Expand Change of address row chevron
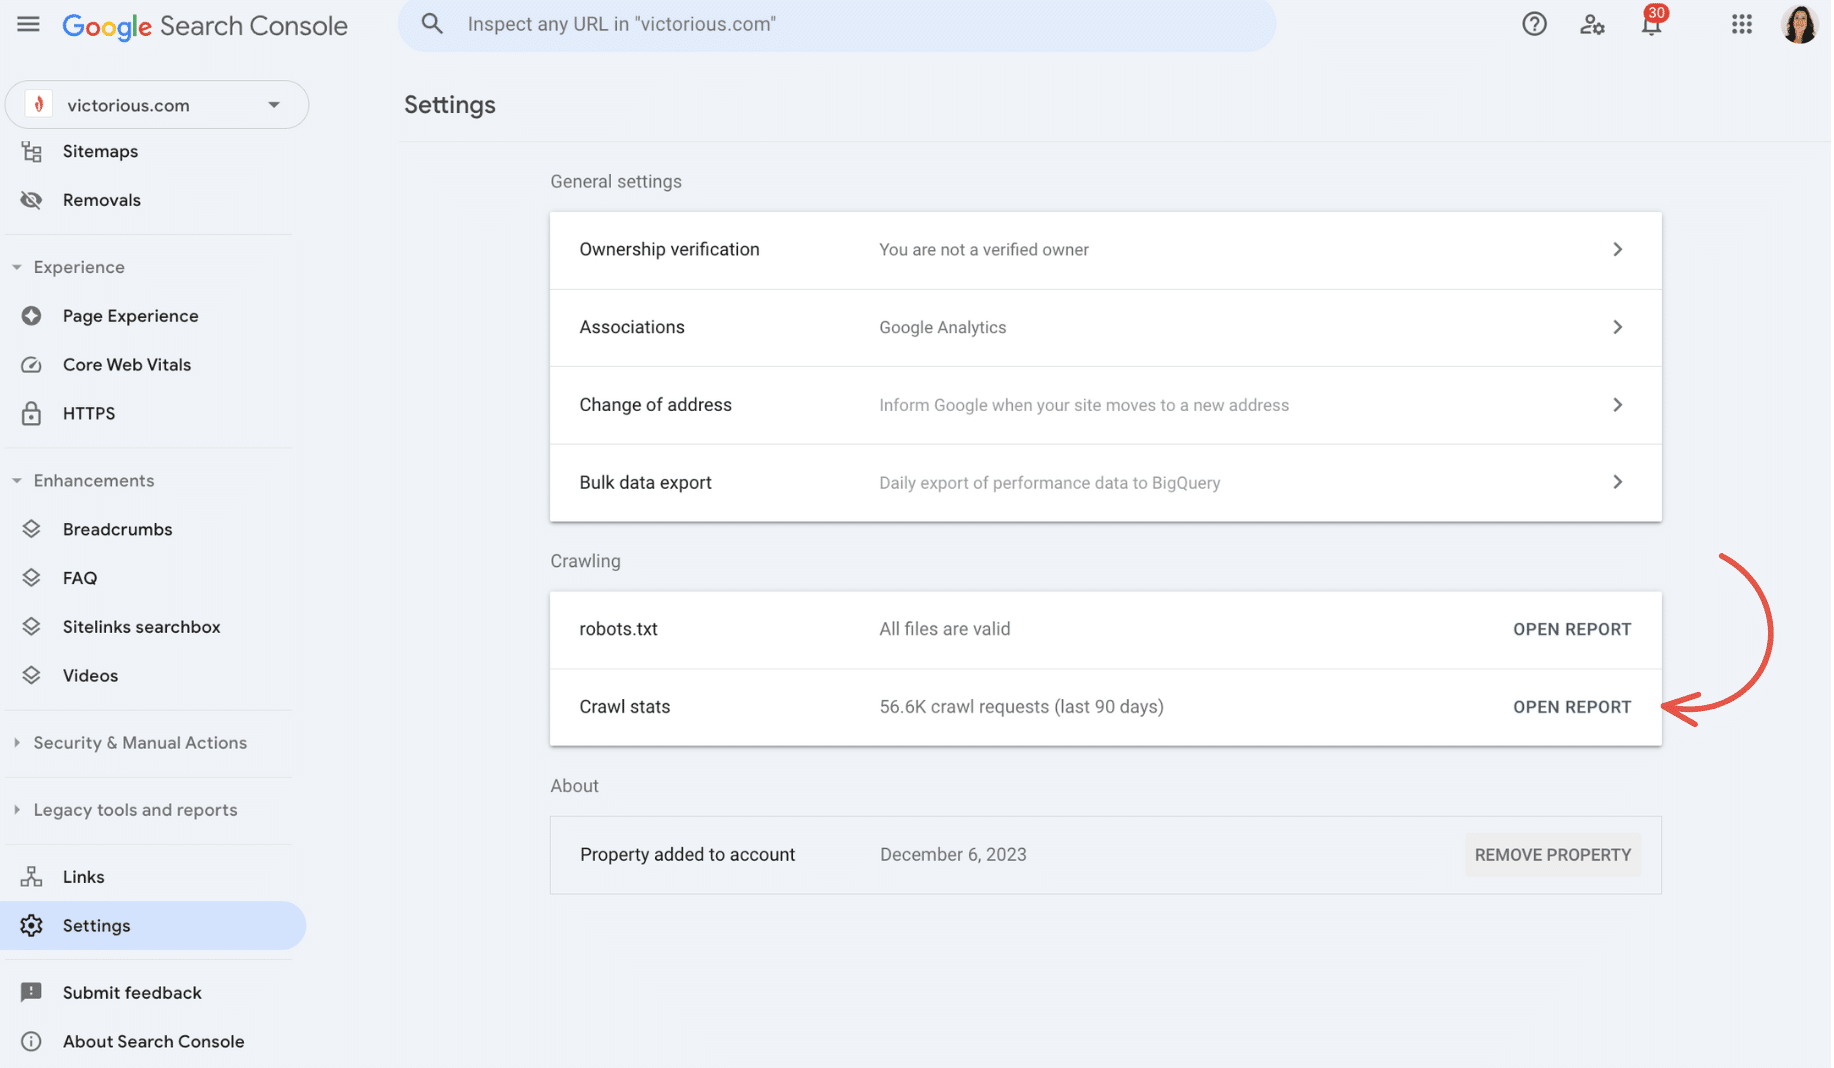This screenshot has width=1834, height=1068. (1617, 405)
